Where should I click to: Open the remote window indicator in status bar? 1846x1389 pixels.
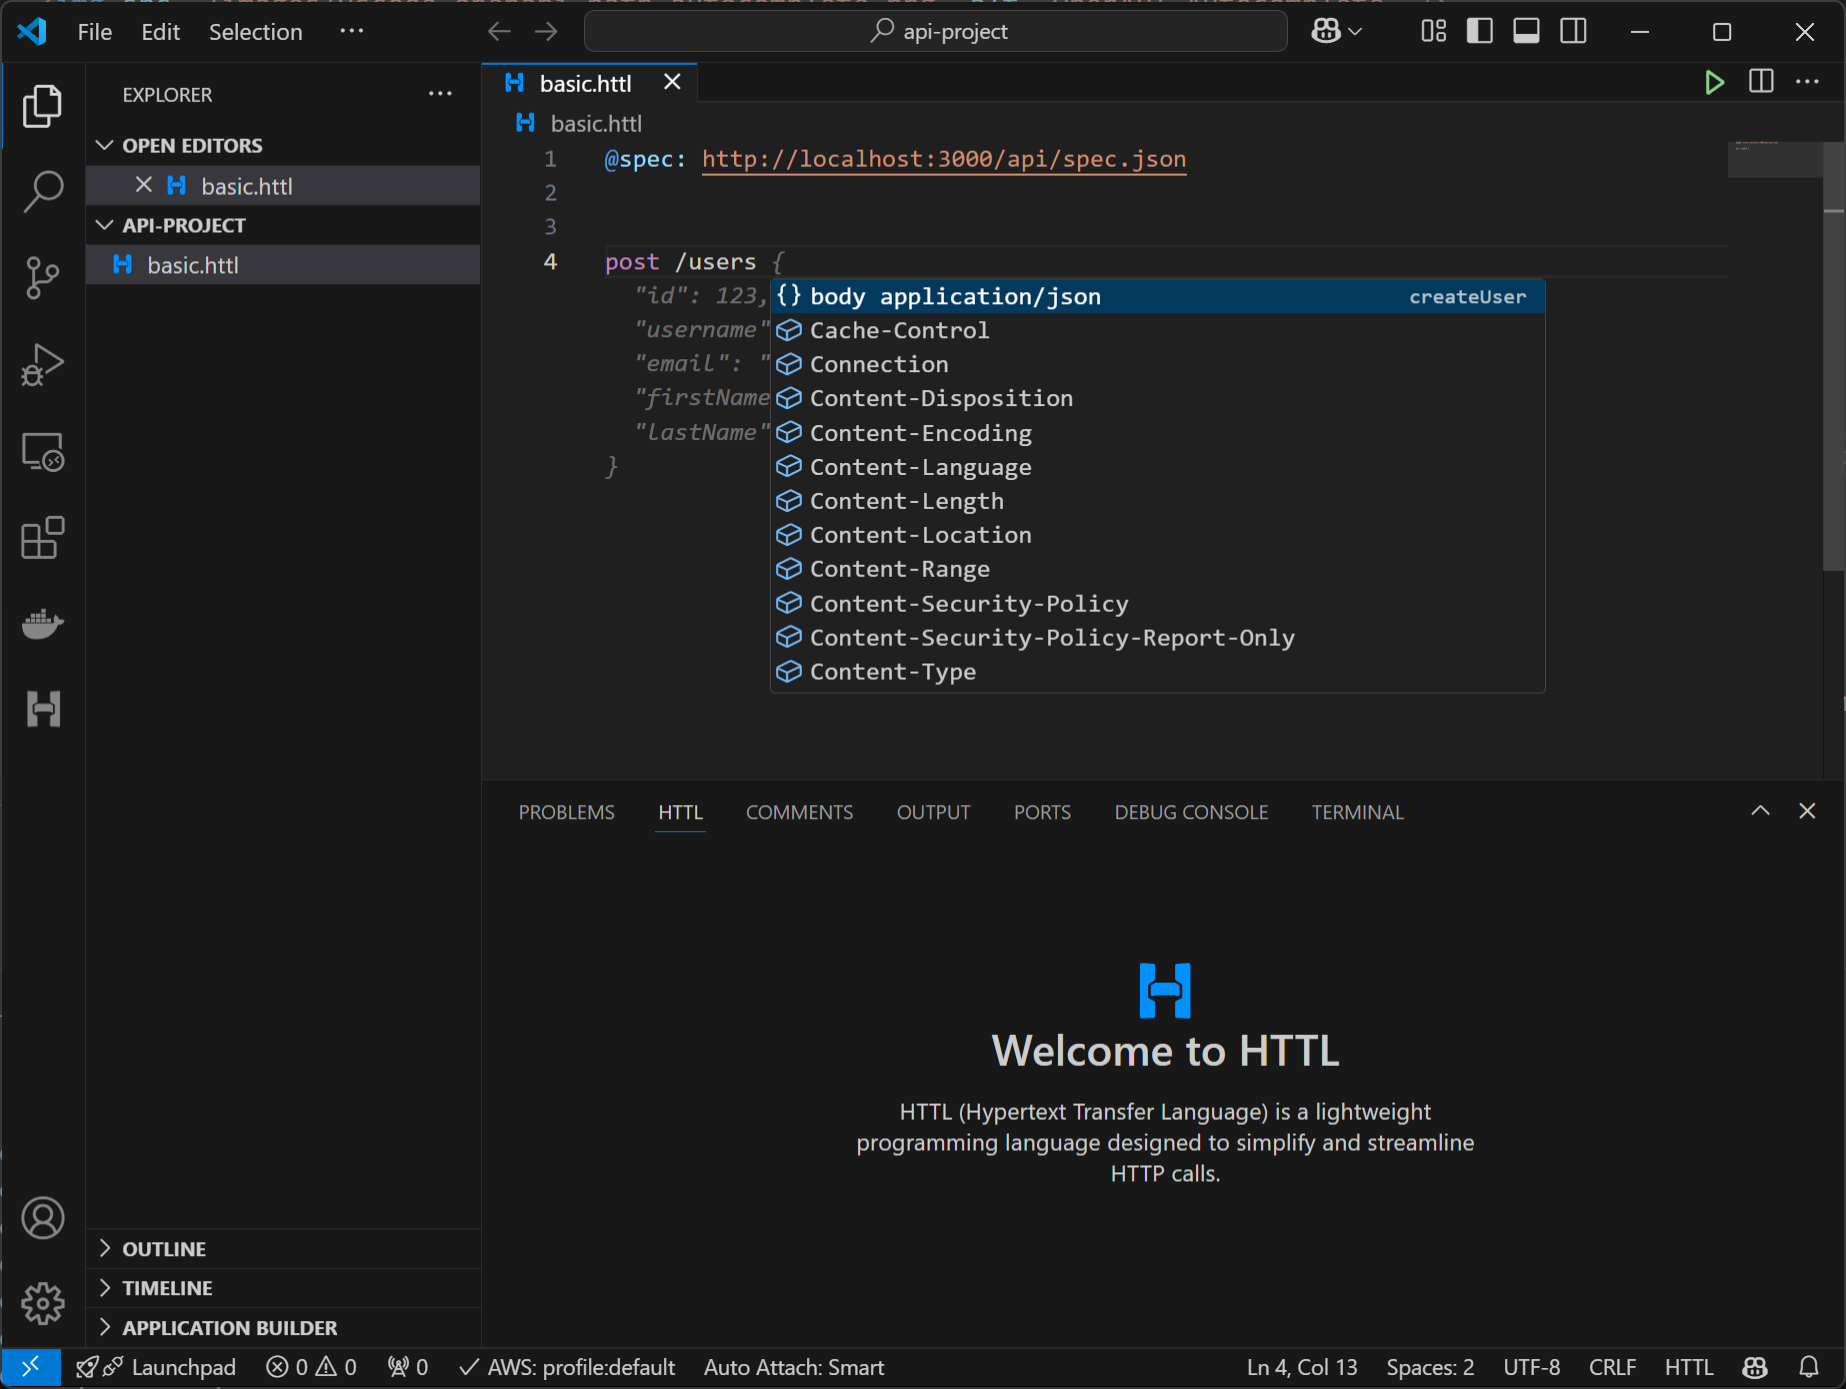pyautogui.click(x=30, y=1367)
